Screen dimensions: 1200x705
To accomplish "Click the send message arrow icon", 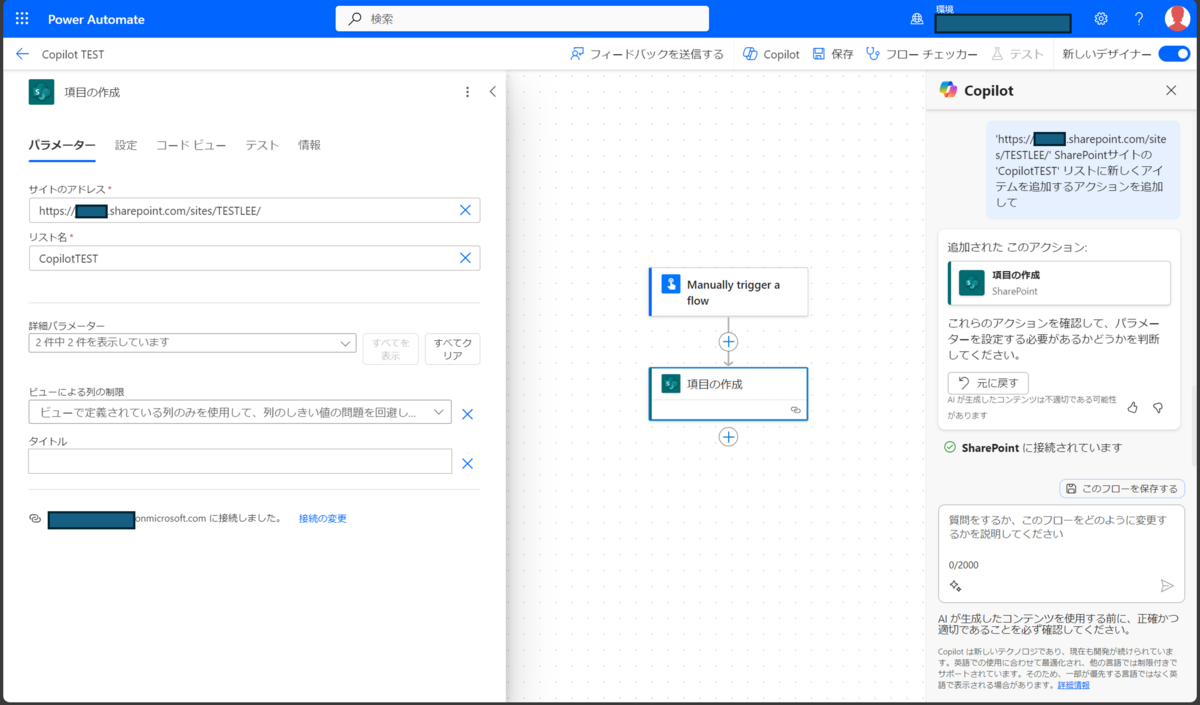I will 1166,586.
